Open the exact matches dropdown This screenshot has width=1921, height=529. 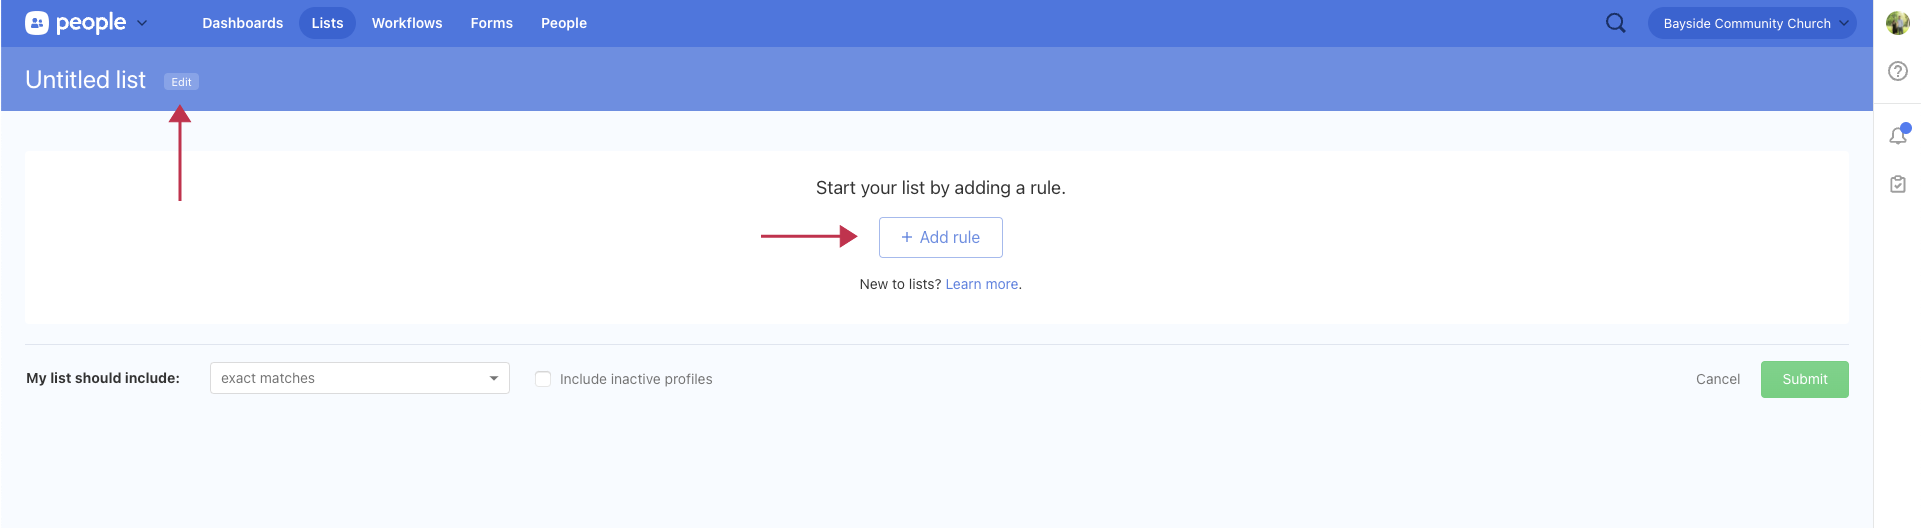[360, 378]
